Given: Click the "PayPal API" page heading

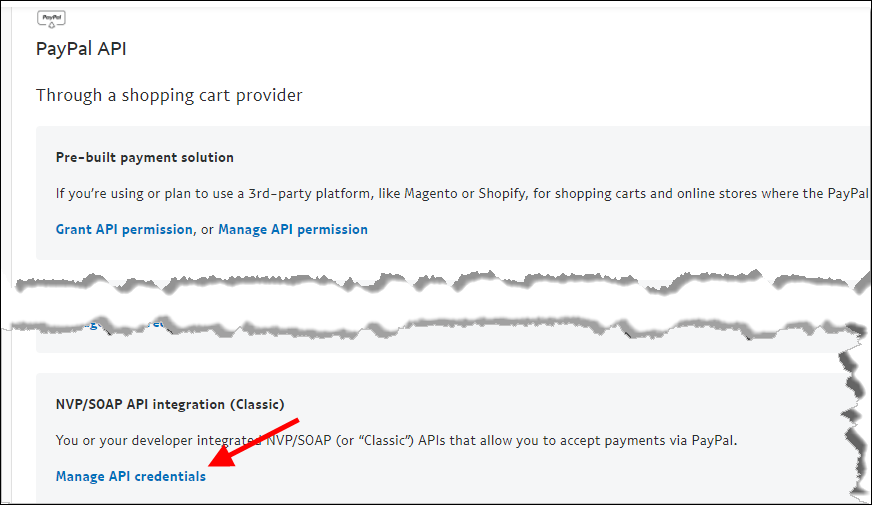Looking at the screenshot, I should [81, 49].
